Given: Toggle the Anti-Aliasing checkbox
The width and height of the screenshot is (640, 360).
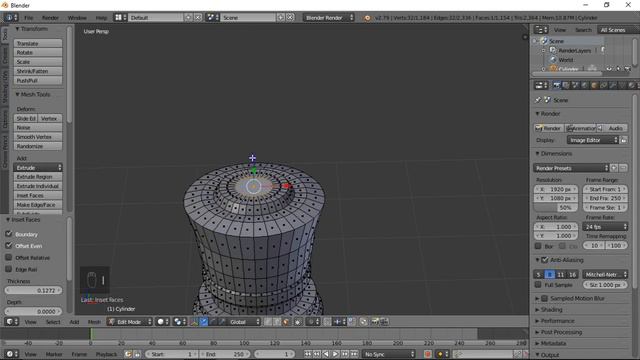Looking at the screenshot, I should (x=544, y=260).
